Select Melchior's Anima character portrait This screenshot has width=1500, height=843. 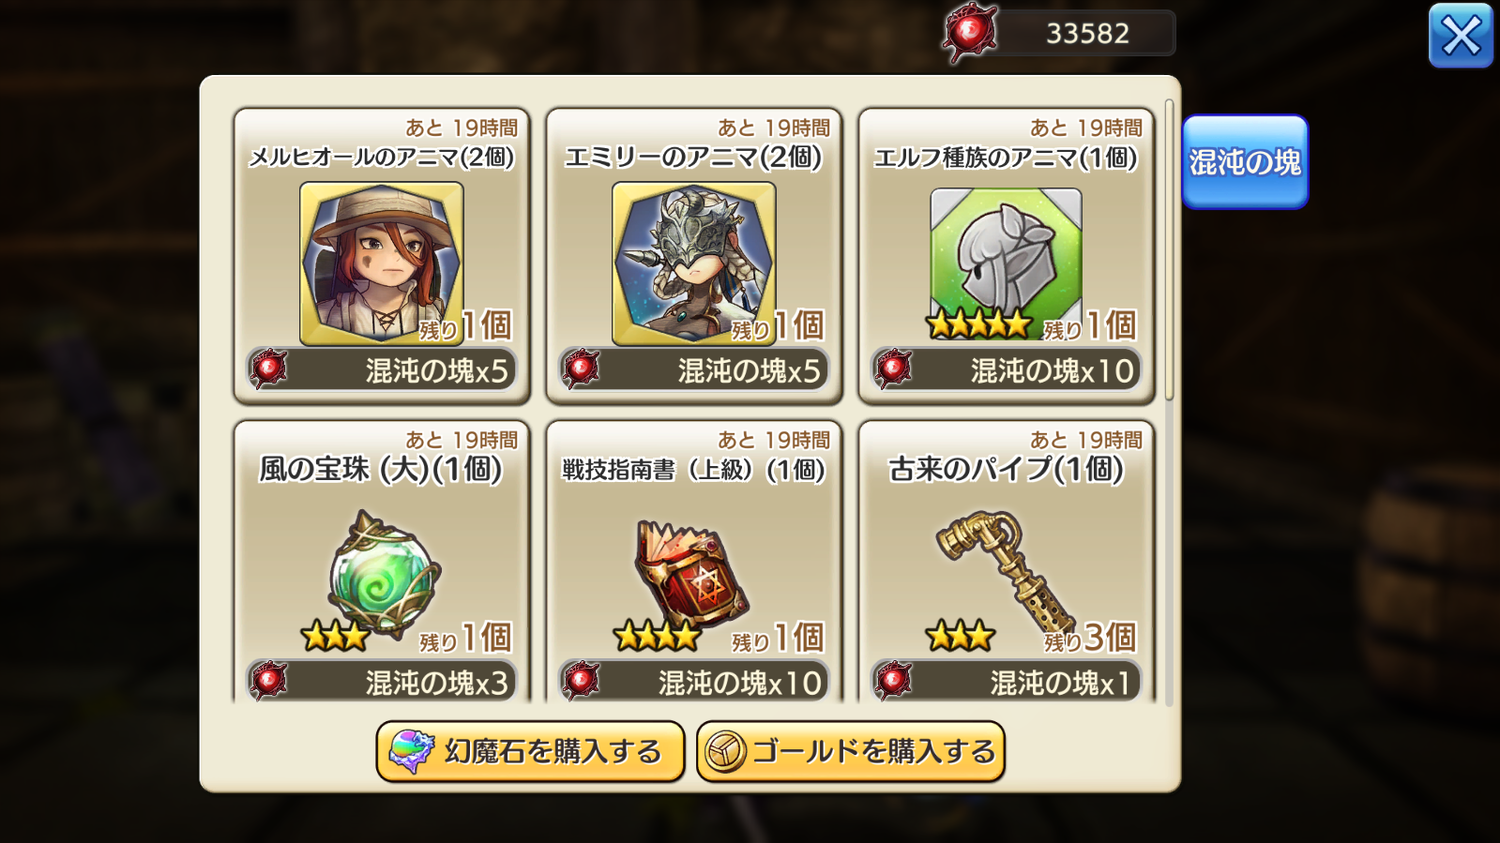[381, 263]
